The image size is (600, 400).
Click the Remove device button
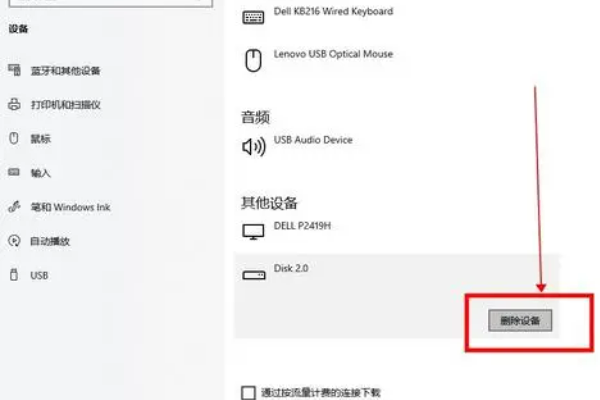point(520,320)
